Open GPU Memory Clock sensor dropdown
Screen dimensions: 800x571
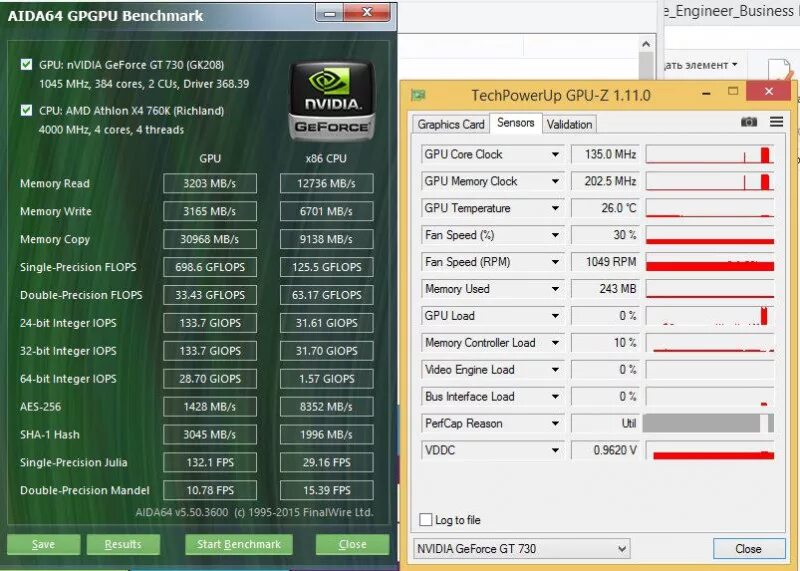tap(555, 181)
